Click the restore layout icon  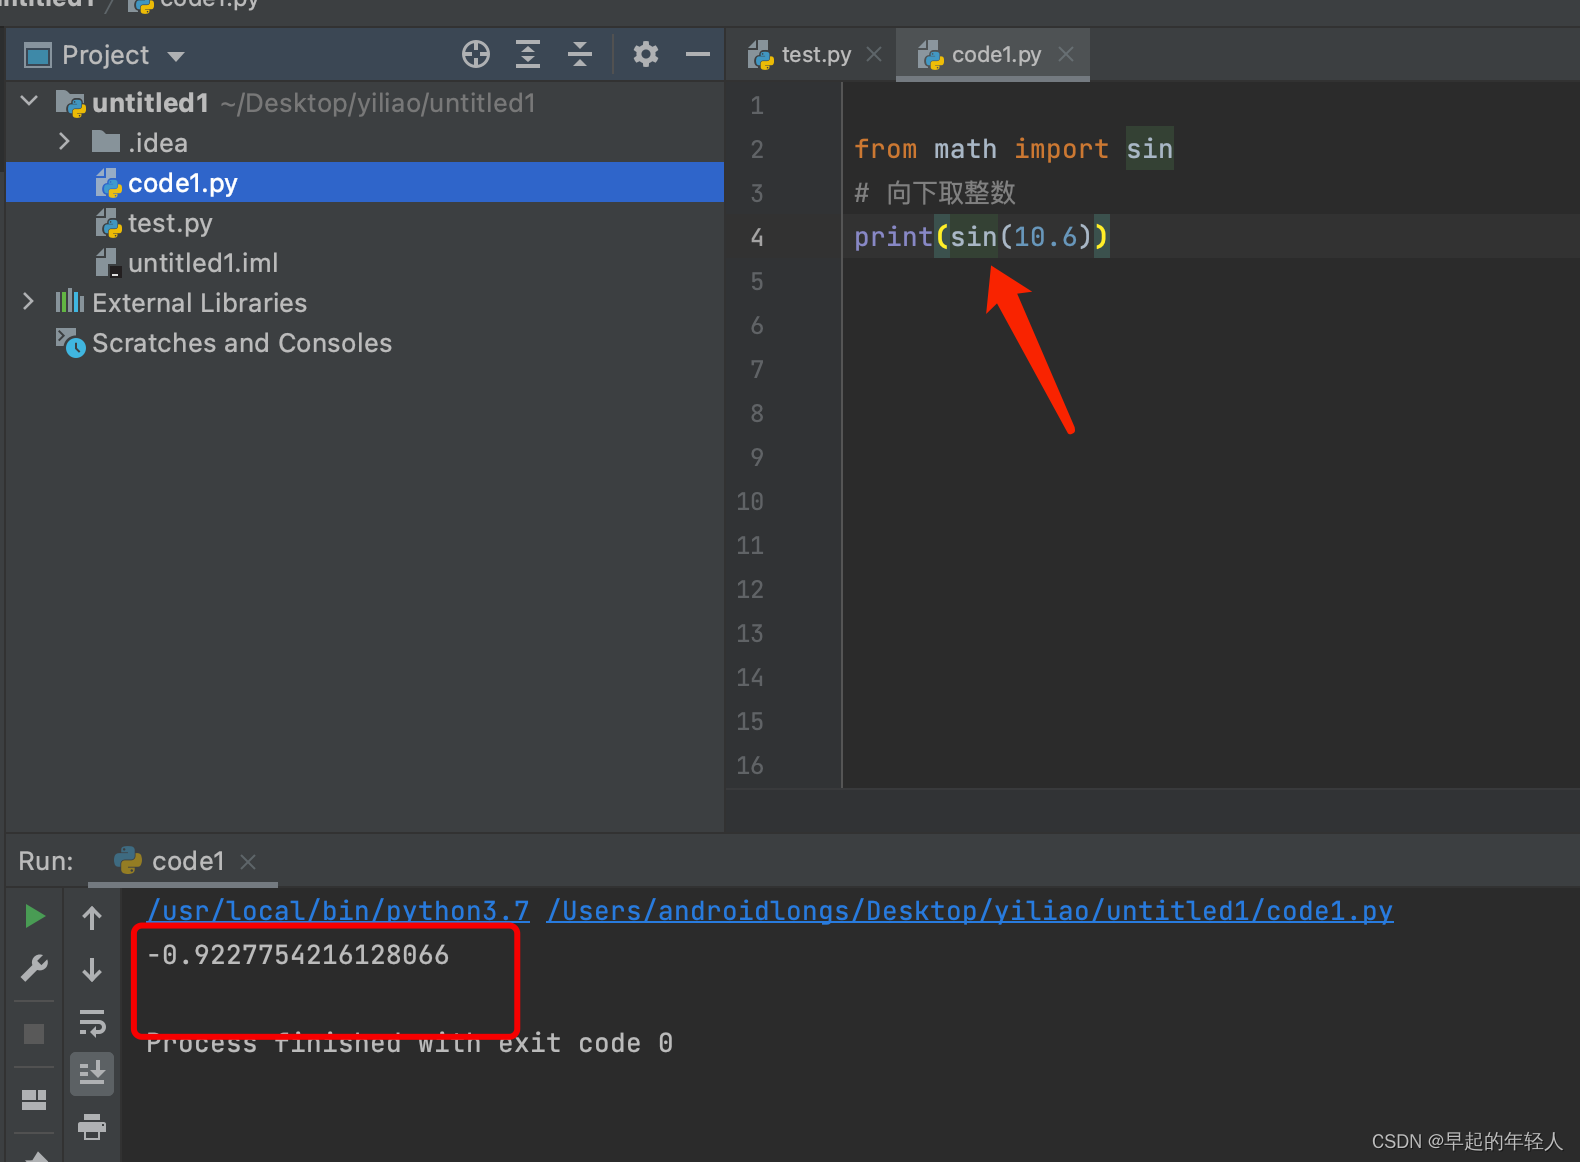34,1099
